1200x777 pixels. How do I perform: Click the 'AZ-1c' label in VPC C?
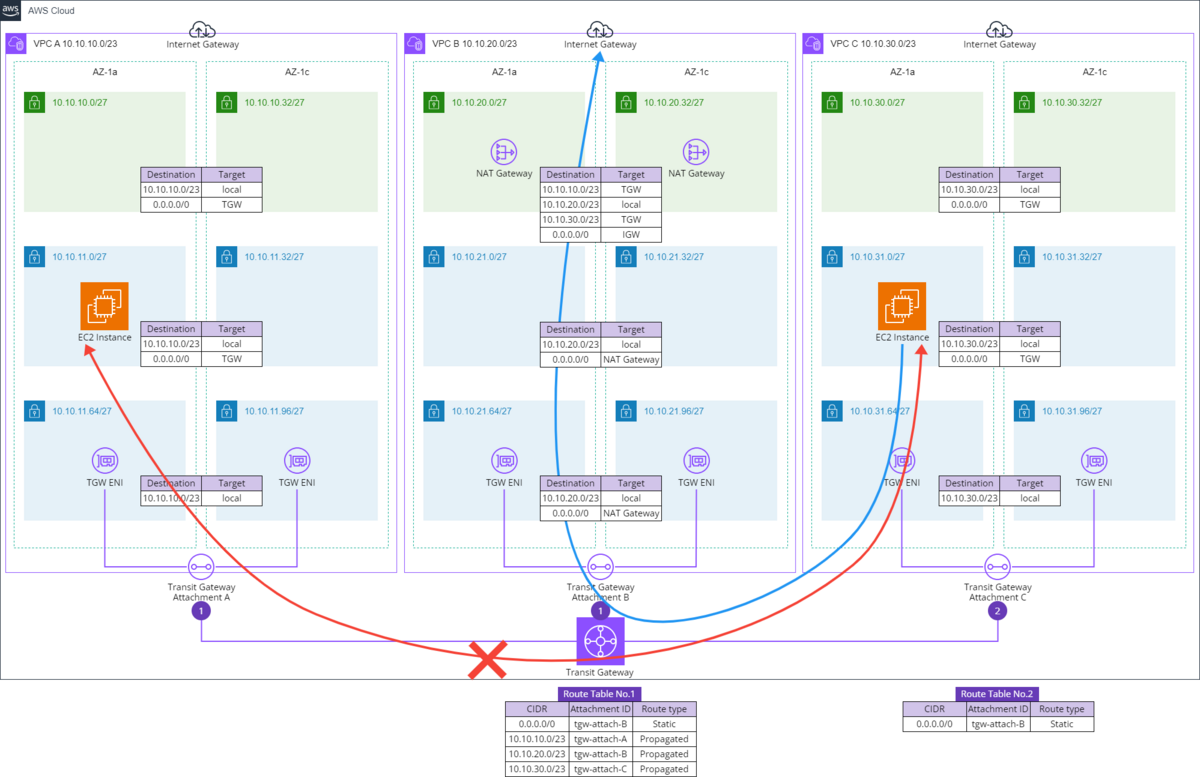tap(1093, 72)
